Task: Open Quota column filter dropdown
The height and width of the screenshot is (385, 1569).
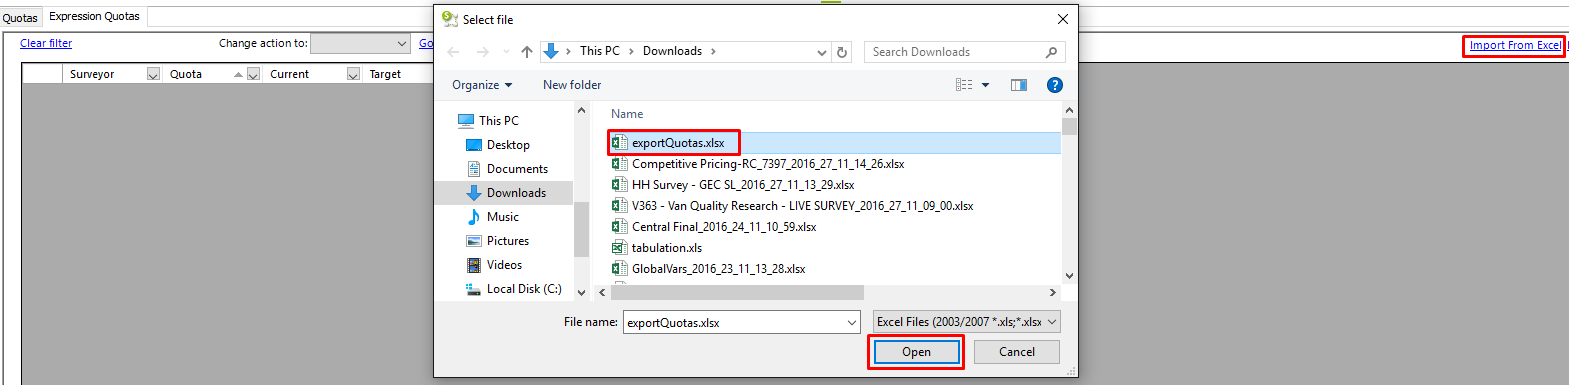Action: click(x=254, y=74)
